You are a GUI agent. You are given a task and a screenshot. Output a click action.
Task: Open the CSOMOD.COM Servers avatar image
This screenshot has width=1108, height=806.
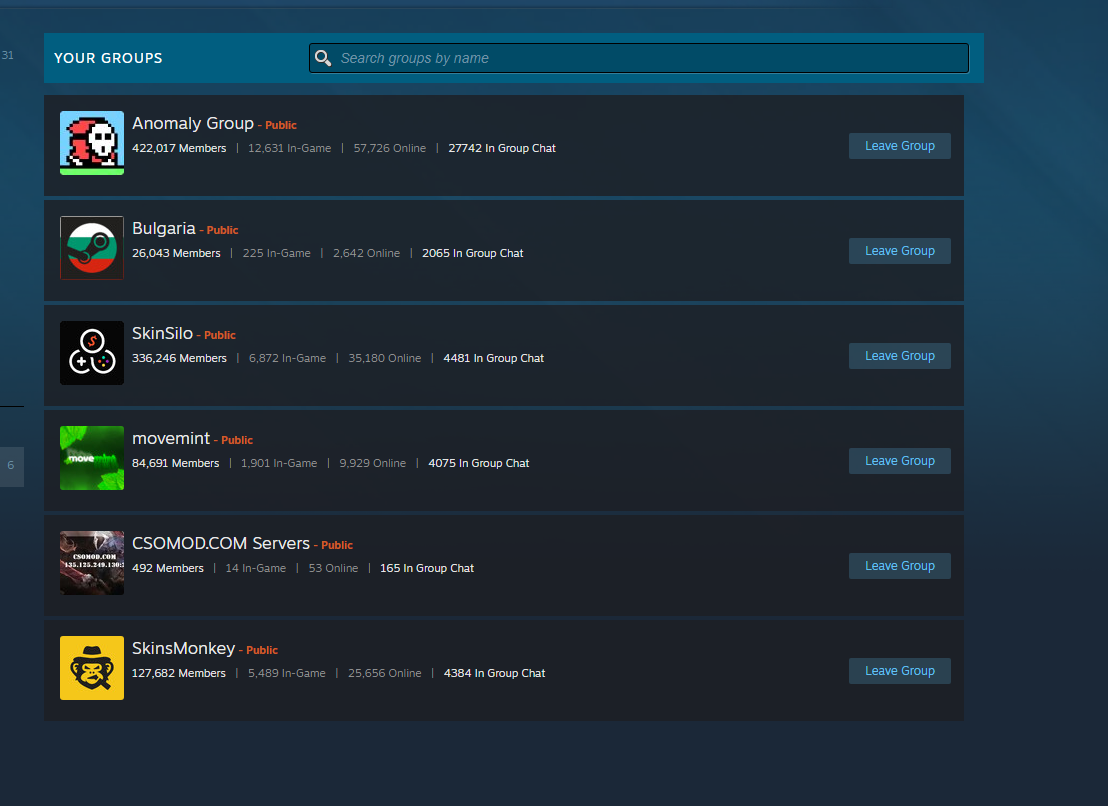tap(92, 563)
